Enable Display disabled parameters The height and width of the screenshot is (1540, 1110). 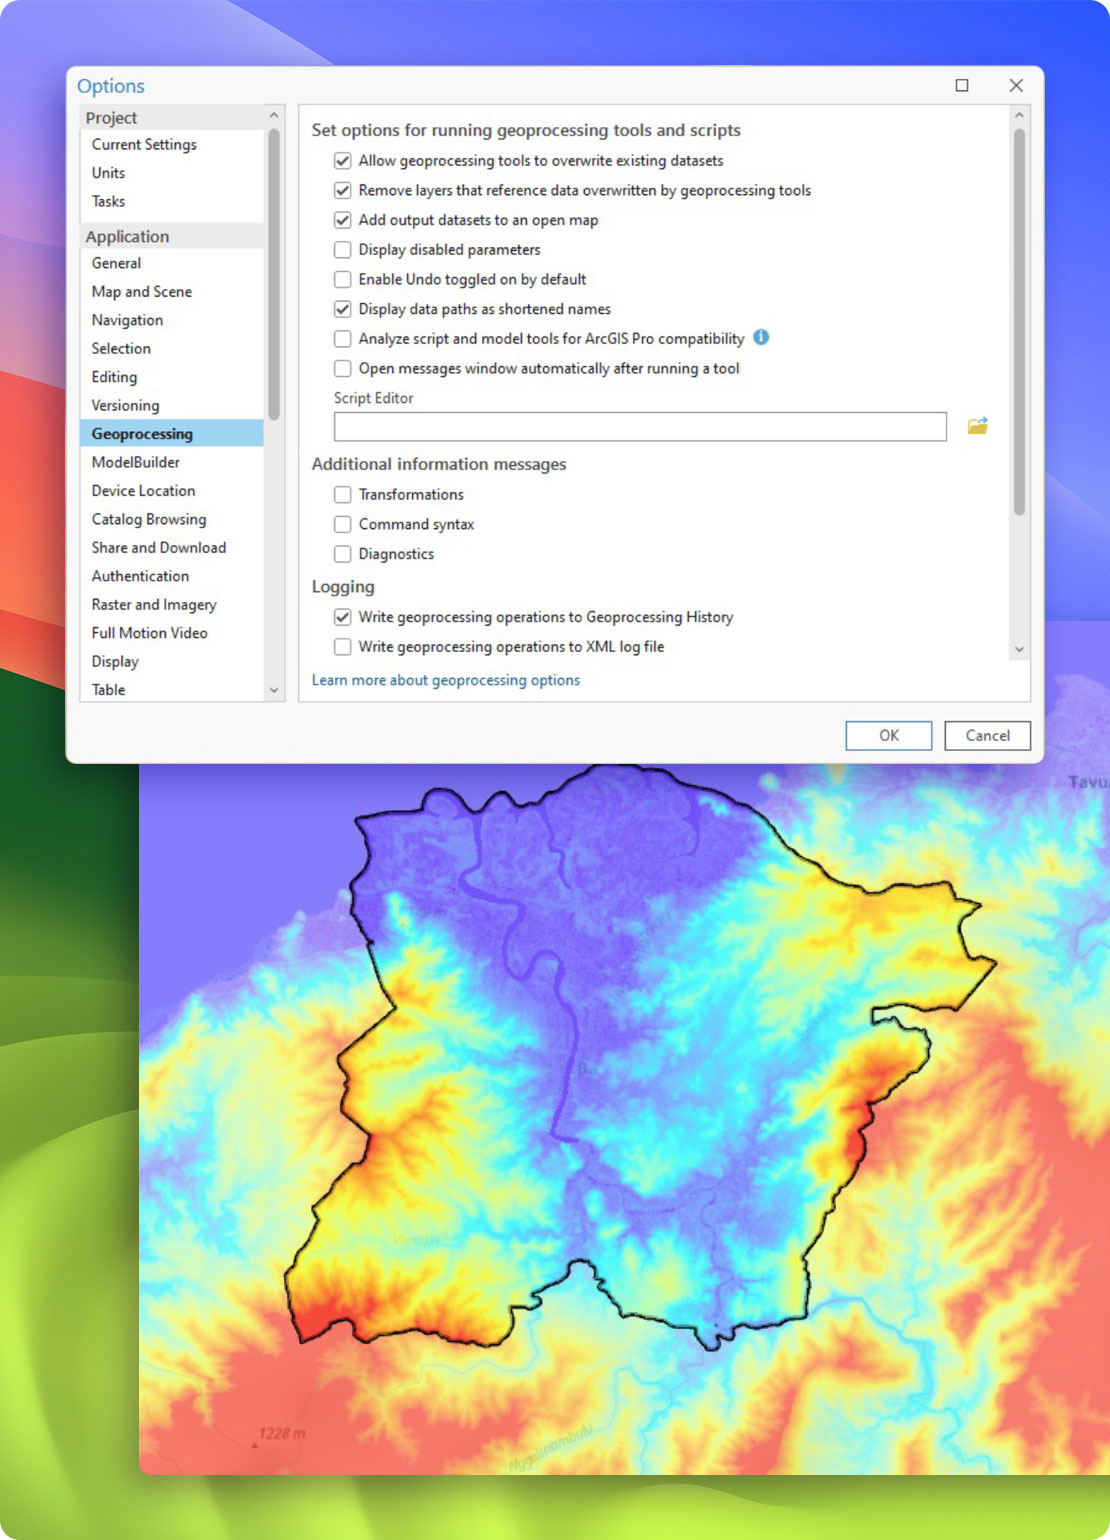point(344,249)
